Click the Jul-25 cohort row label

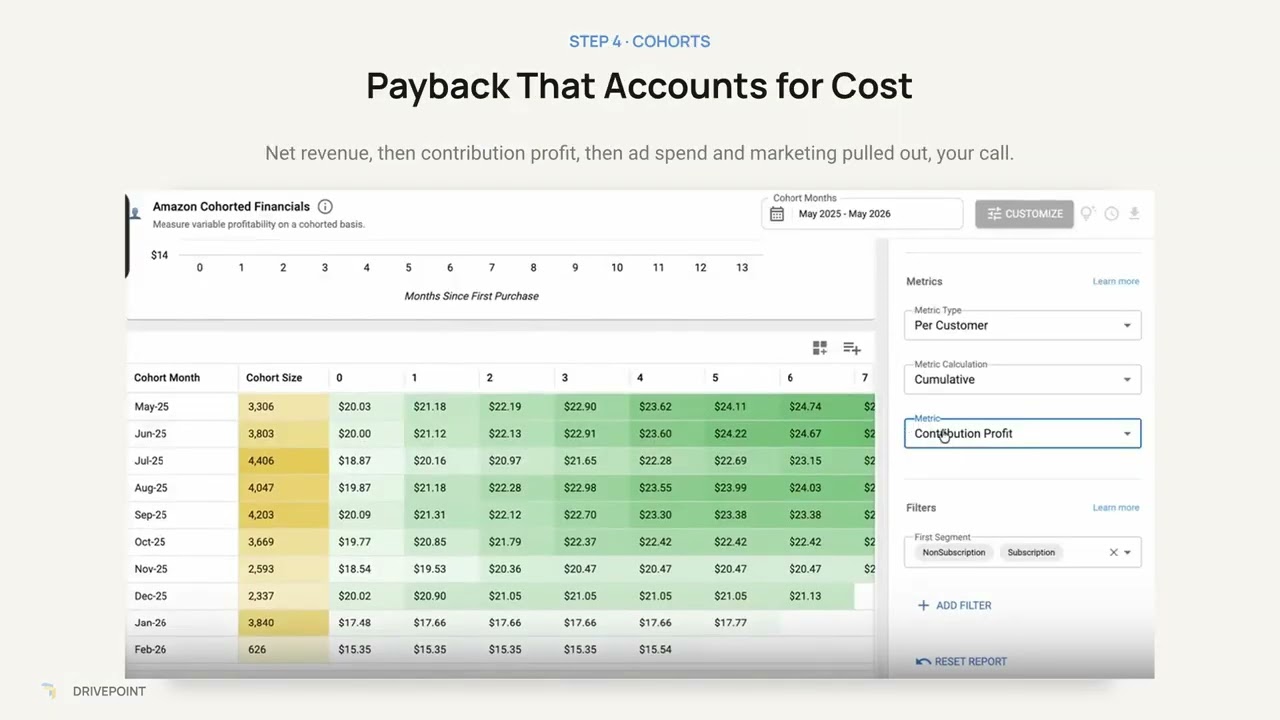(149, 460)
